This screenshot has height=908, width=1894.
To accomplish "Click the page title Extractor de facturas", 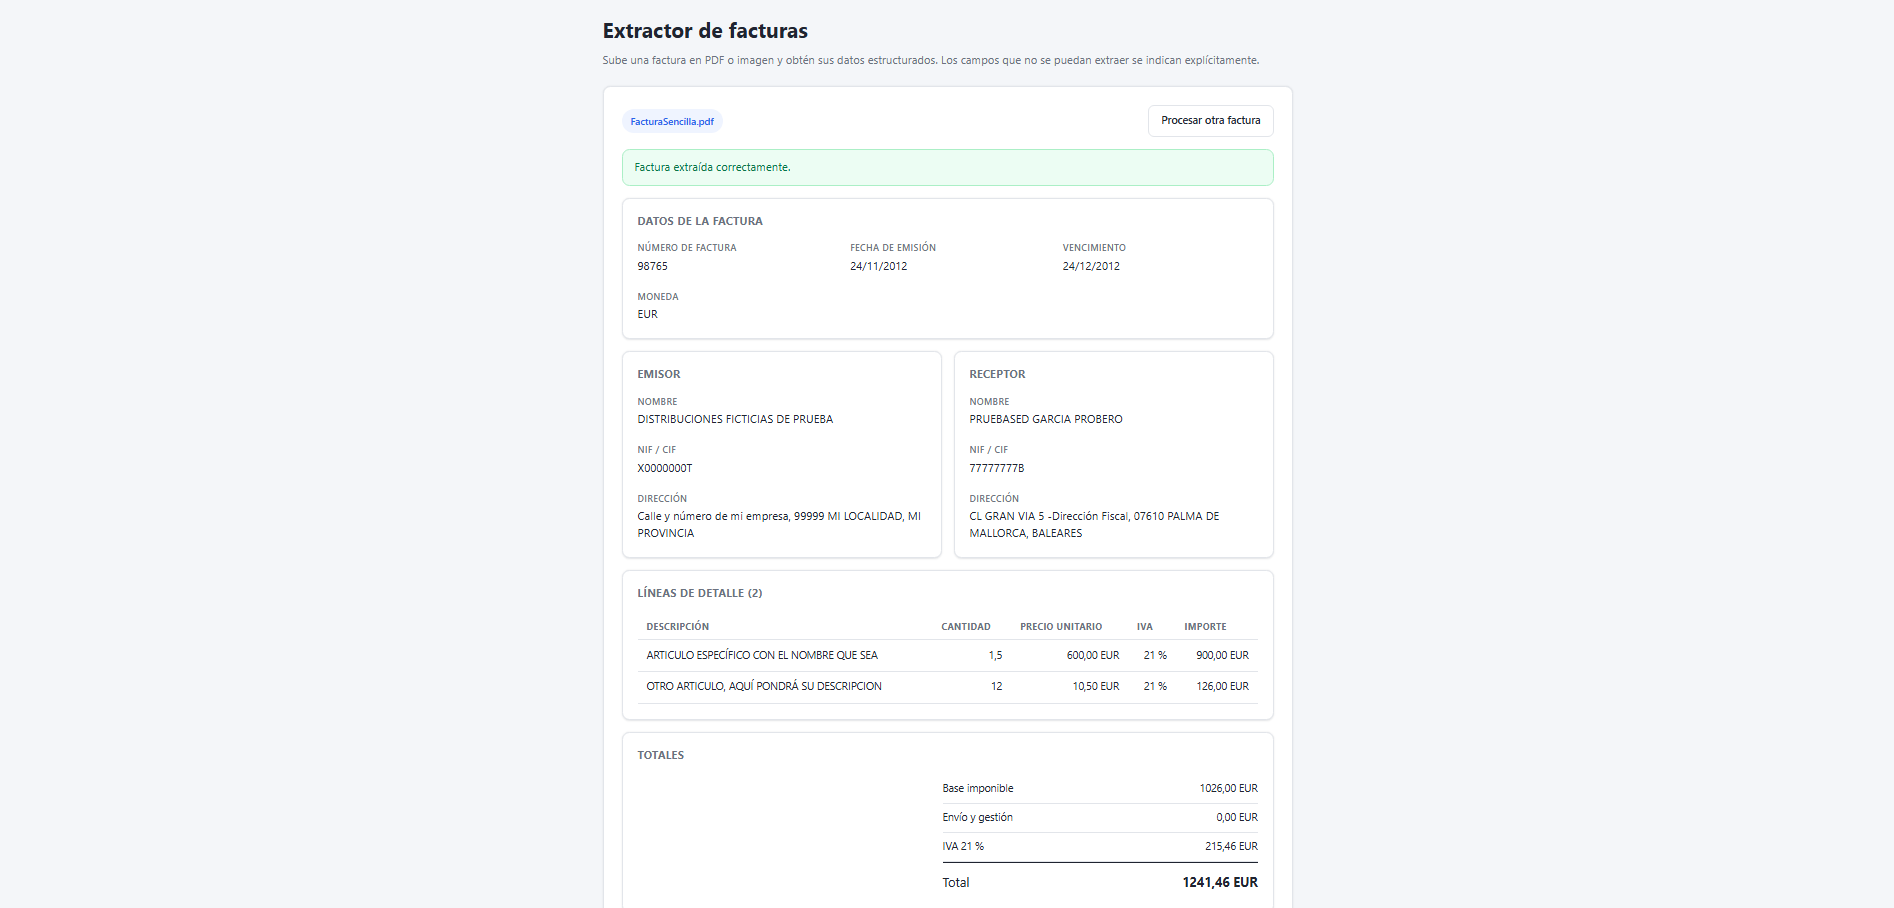I will 705,31.
